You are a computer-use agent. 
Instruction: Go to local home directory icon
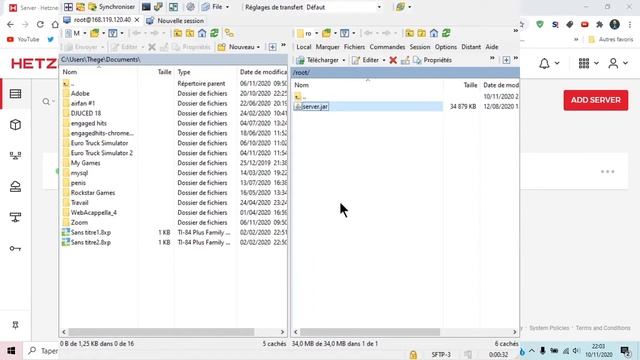pyautogui.click(x=202, y=33)
